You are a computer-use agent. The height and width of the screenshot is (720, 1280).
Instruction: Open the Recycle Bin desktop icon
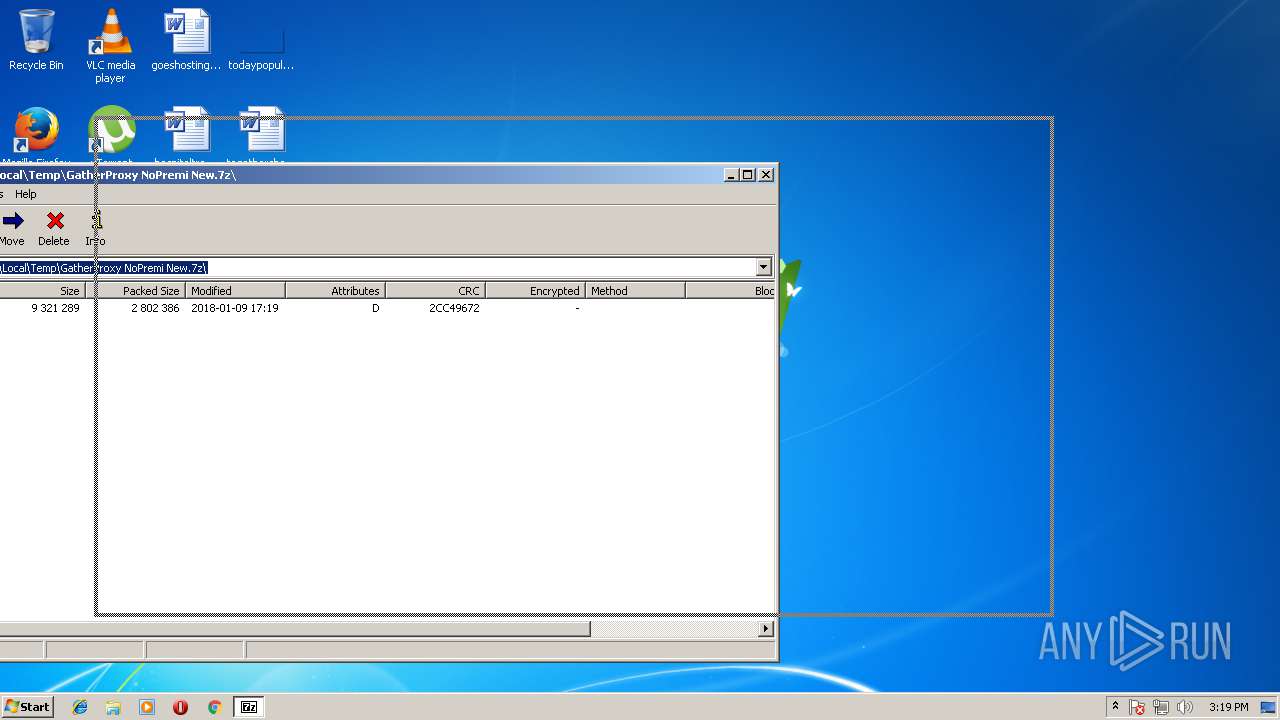[x=36, y=41]
